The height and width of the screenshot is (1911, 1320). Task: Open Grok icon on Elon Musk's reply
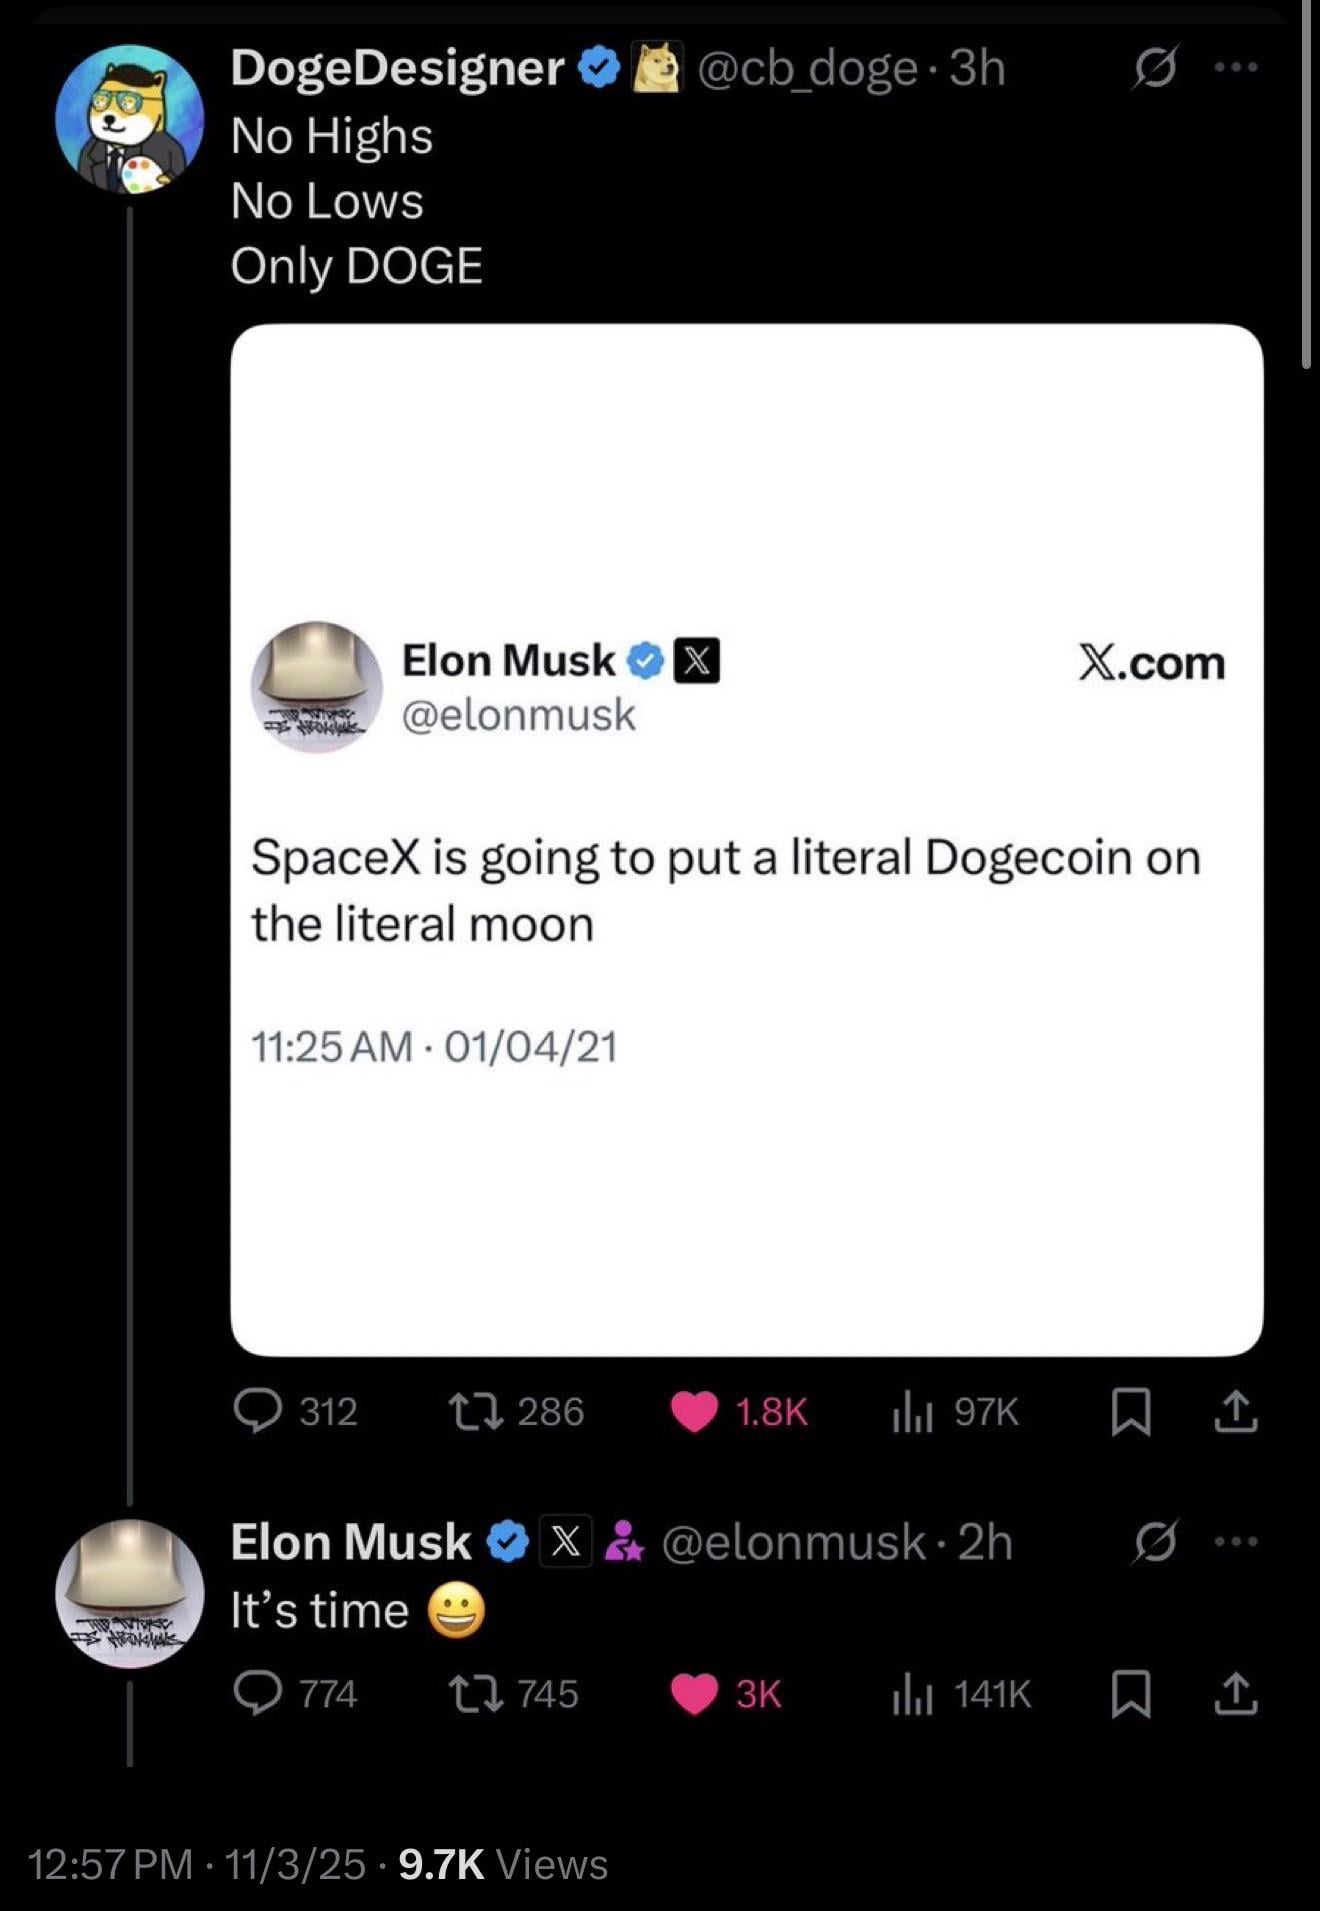pos(1155,1542)
